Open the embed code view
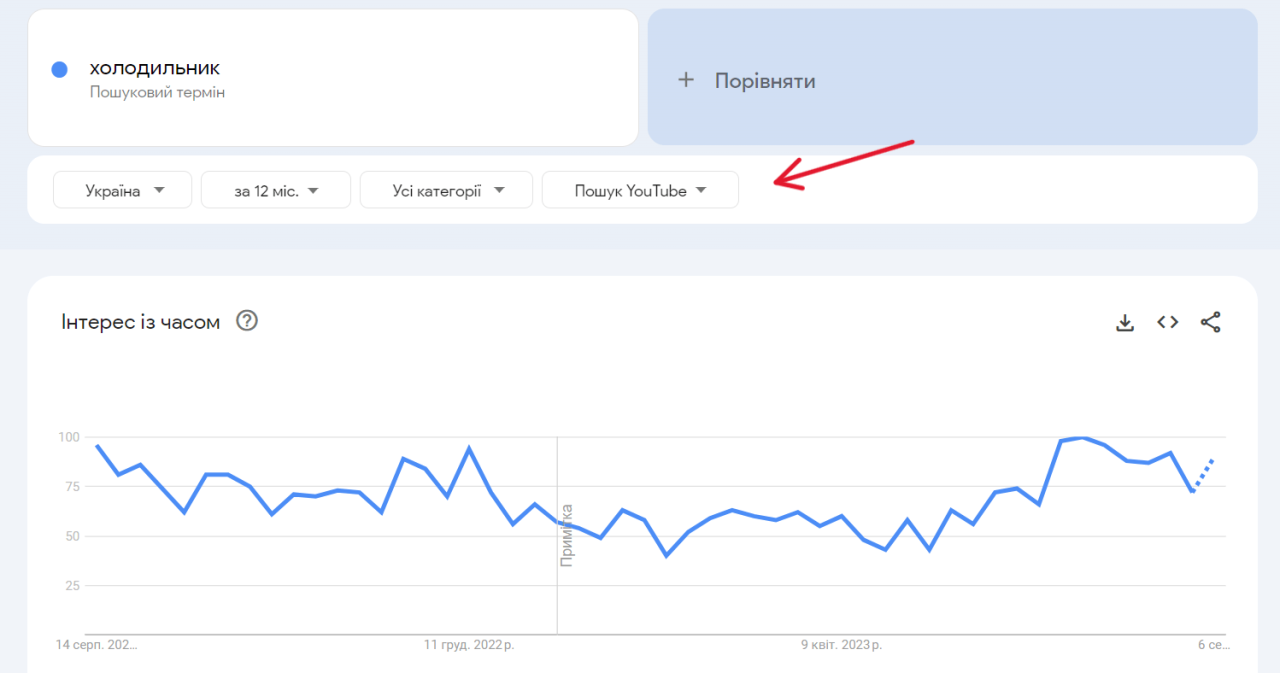1280x673 pixels. (1167, 322)
